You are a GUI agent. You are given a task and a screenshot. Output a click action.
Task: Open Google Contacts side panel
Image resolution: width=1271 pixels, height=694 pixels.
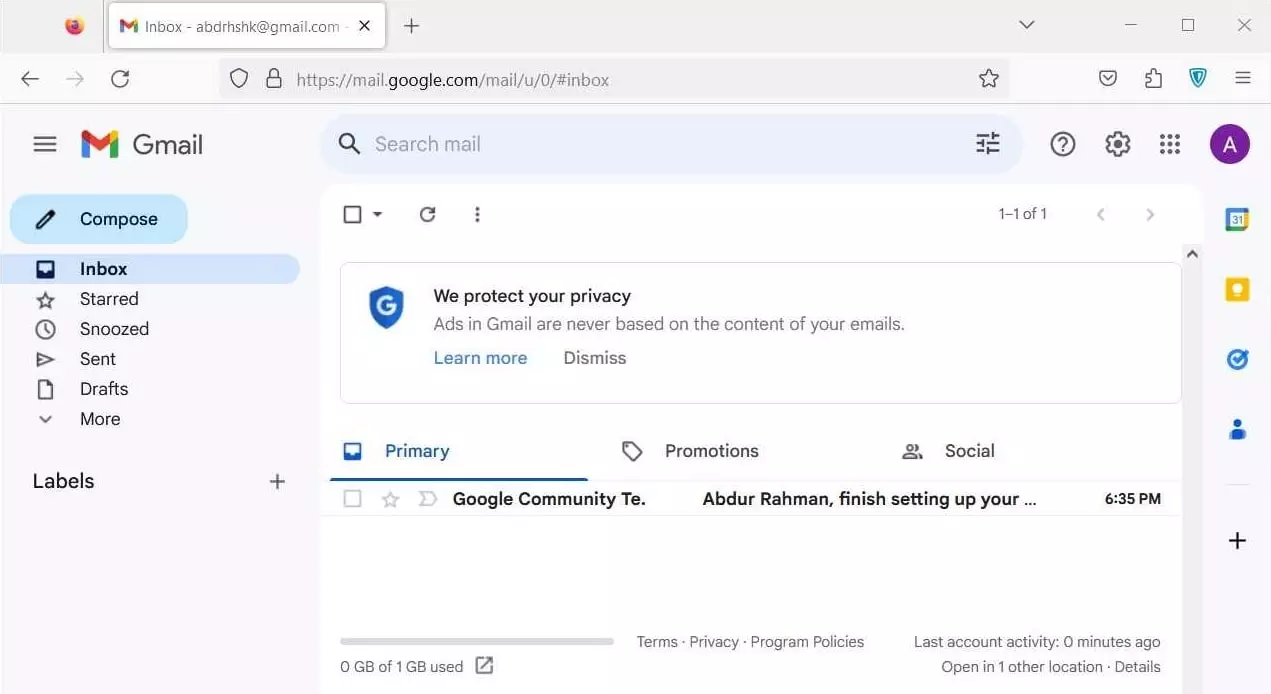(x=1237, y=429)
